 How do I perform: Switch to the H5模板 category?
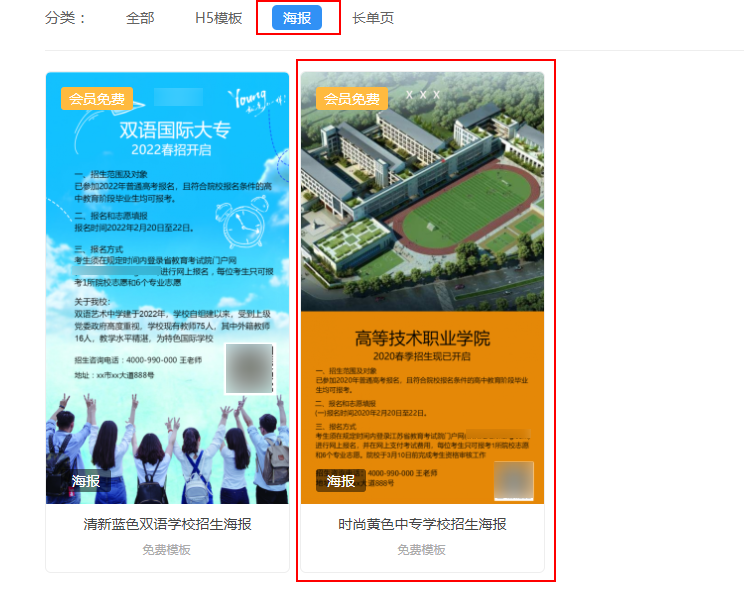(x=218, y=18)
